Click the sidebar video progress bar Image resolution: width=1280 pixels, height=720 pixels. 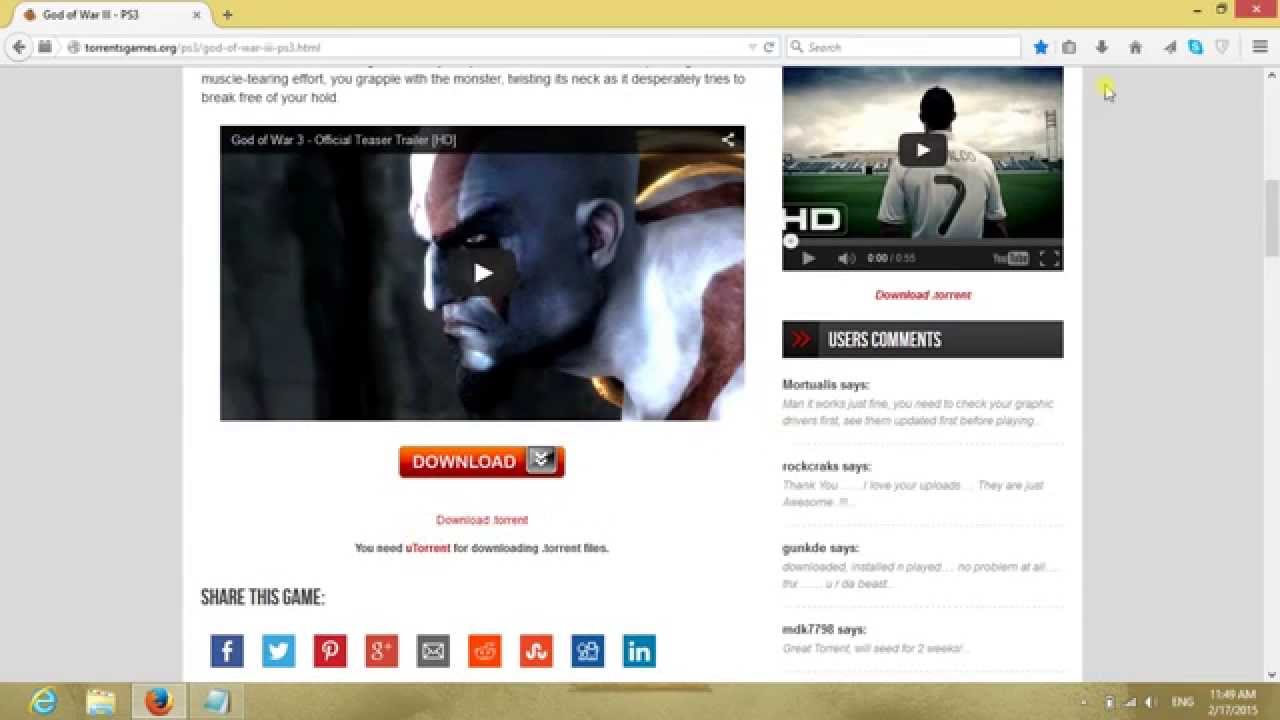click(x=922, y=241)
